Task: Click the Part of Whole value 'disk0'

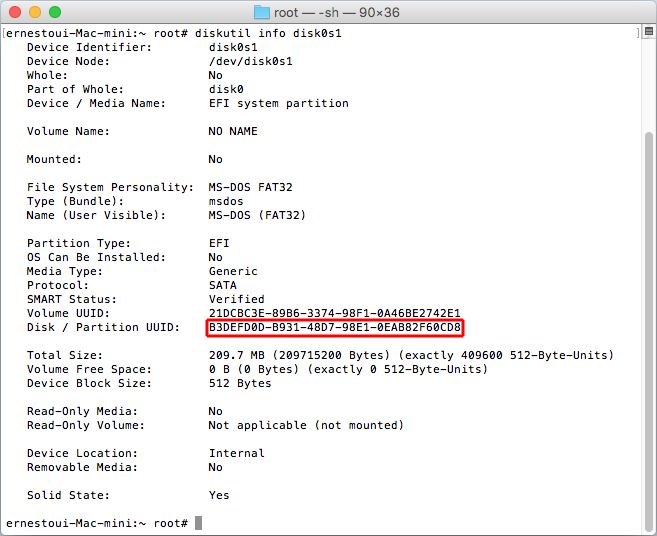Action: 226,89
